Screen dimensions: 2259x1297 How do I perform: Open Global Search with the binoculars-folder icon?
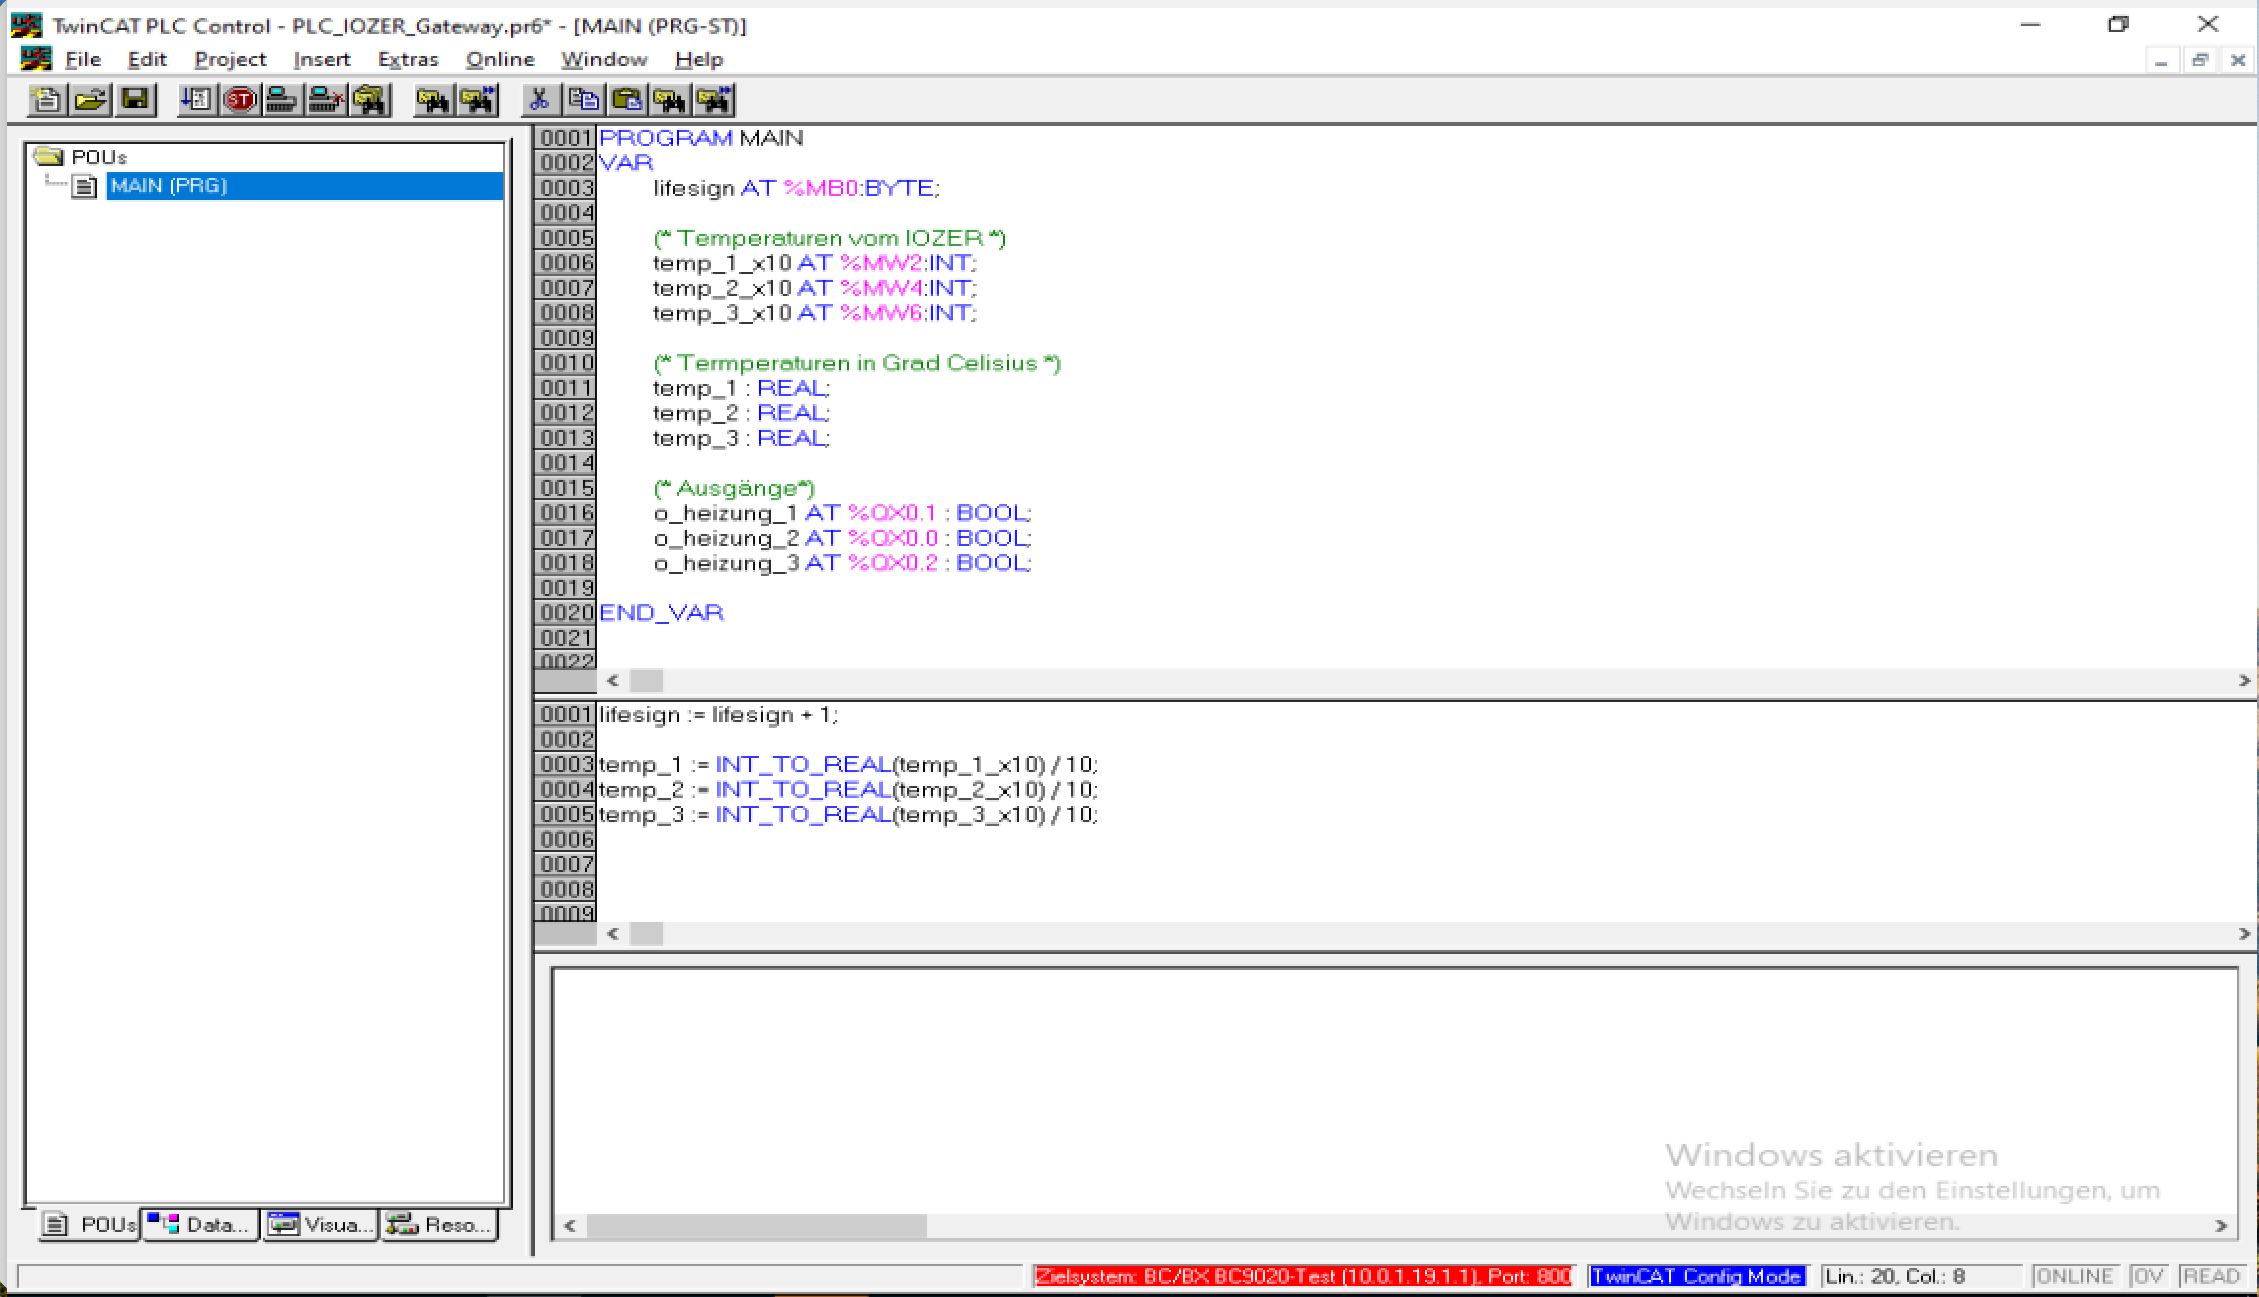tap(370, 100)
